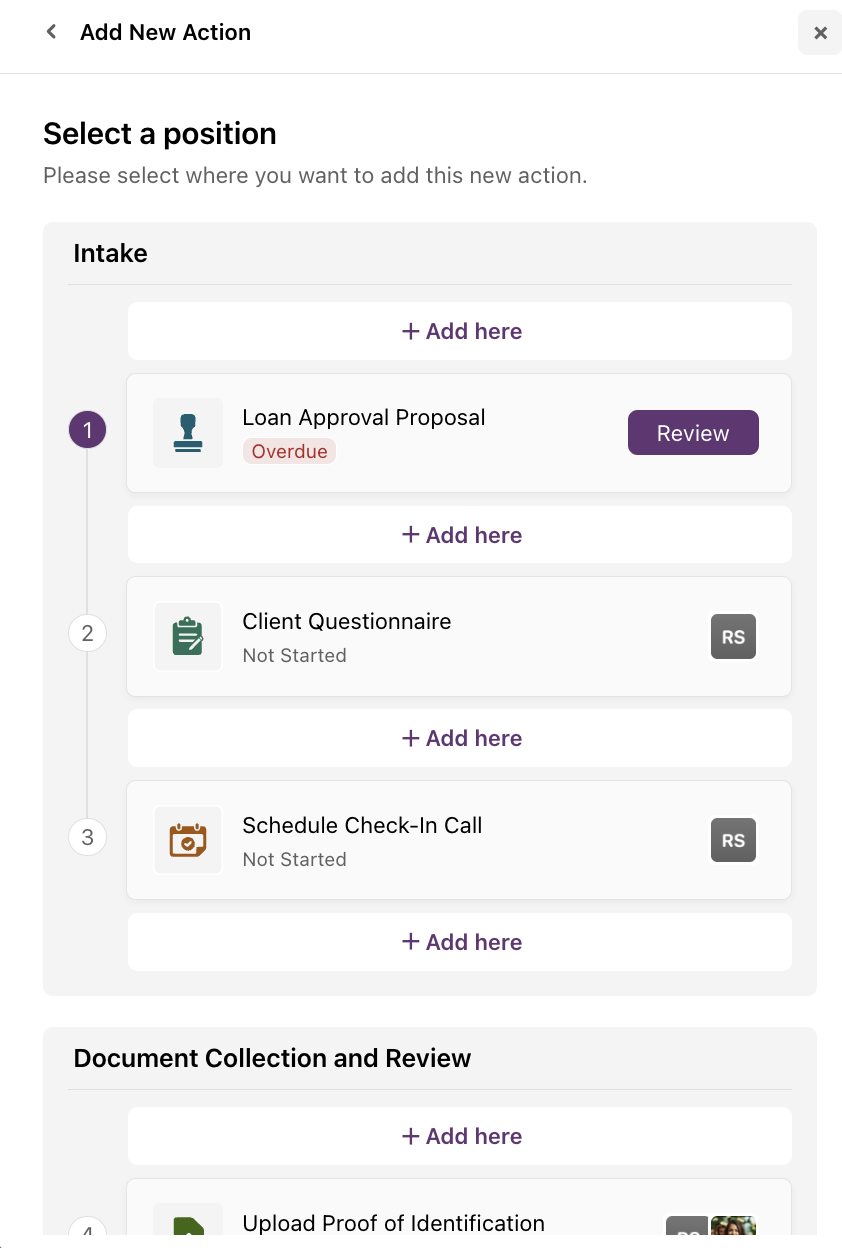842x1248 pixels.
Task: Click the RS avatar on Client Questionnaire
Action: pos(733,636)
